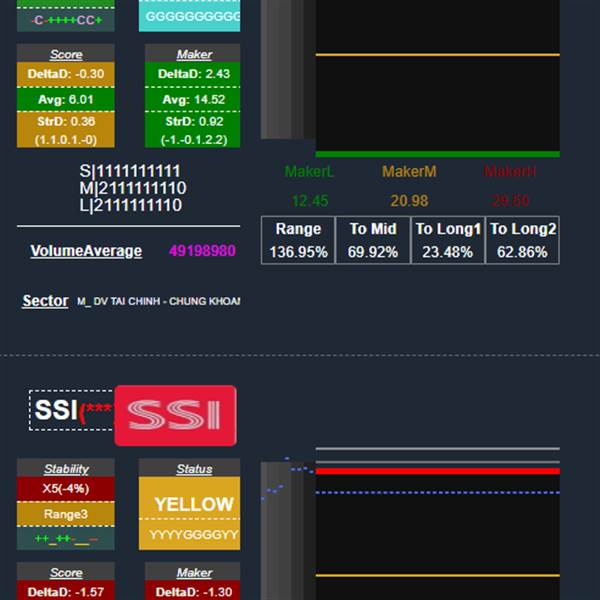Click the MakerL label

[x=309, y=171]
